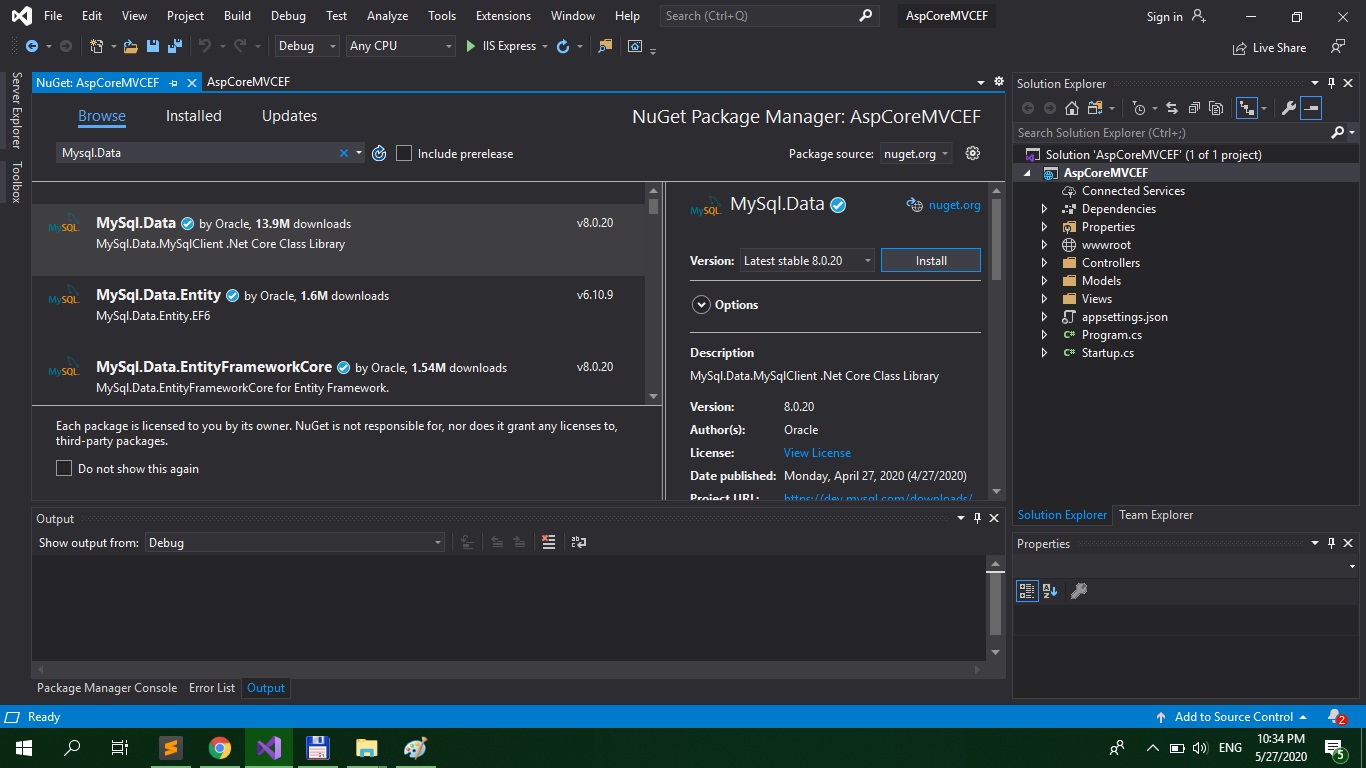Toggle word wrap in Output panel
Viewport: 1366px width, 768px height.
578,542
